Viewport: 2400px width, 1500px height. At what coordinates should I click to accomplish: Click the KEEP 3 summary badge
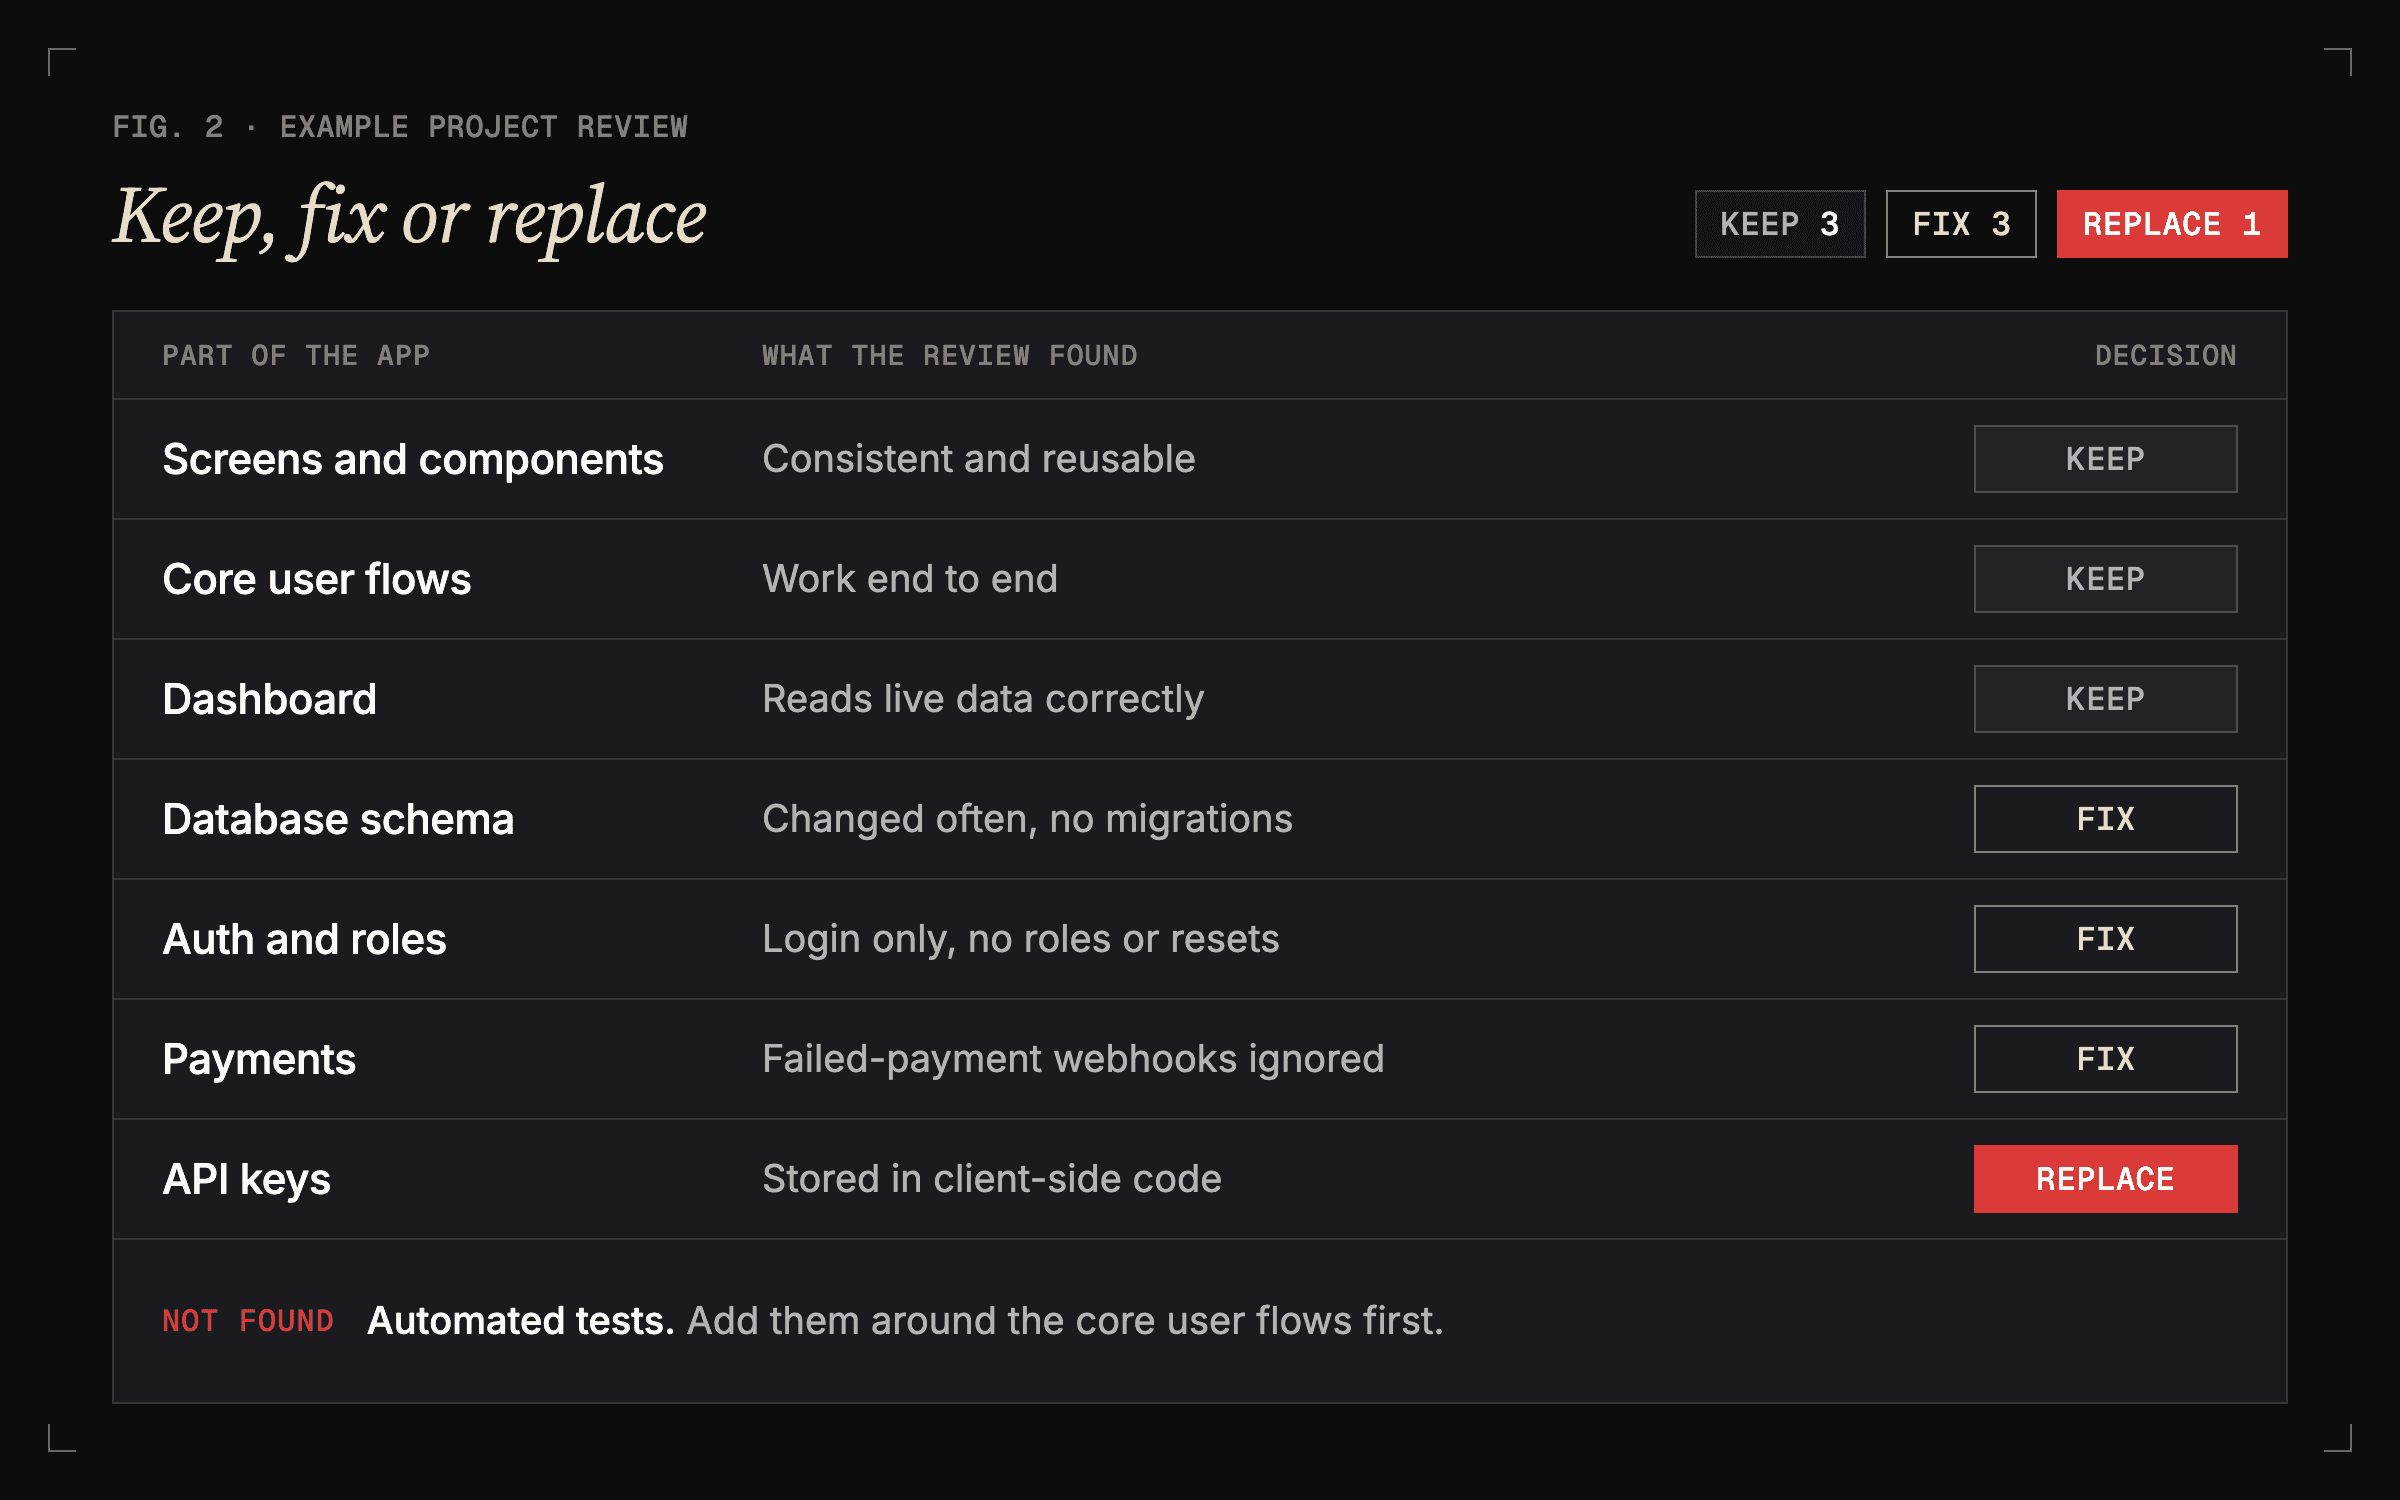click(x=1780, y=224)
